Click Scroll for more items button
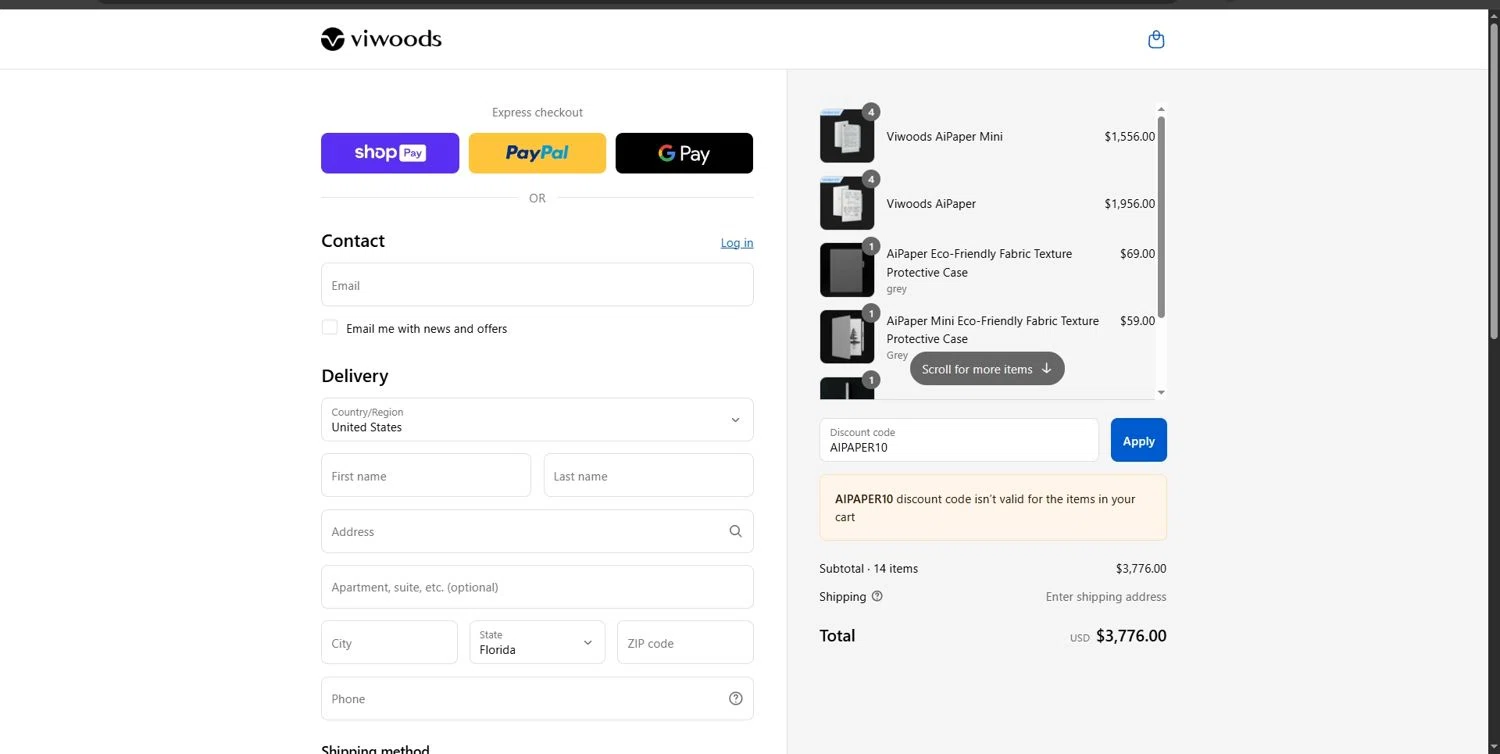 coord(987,369)
